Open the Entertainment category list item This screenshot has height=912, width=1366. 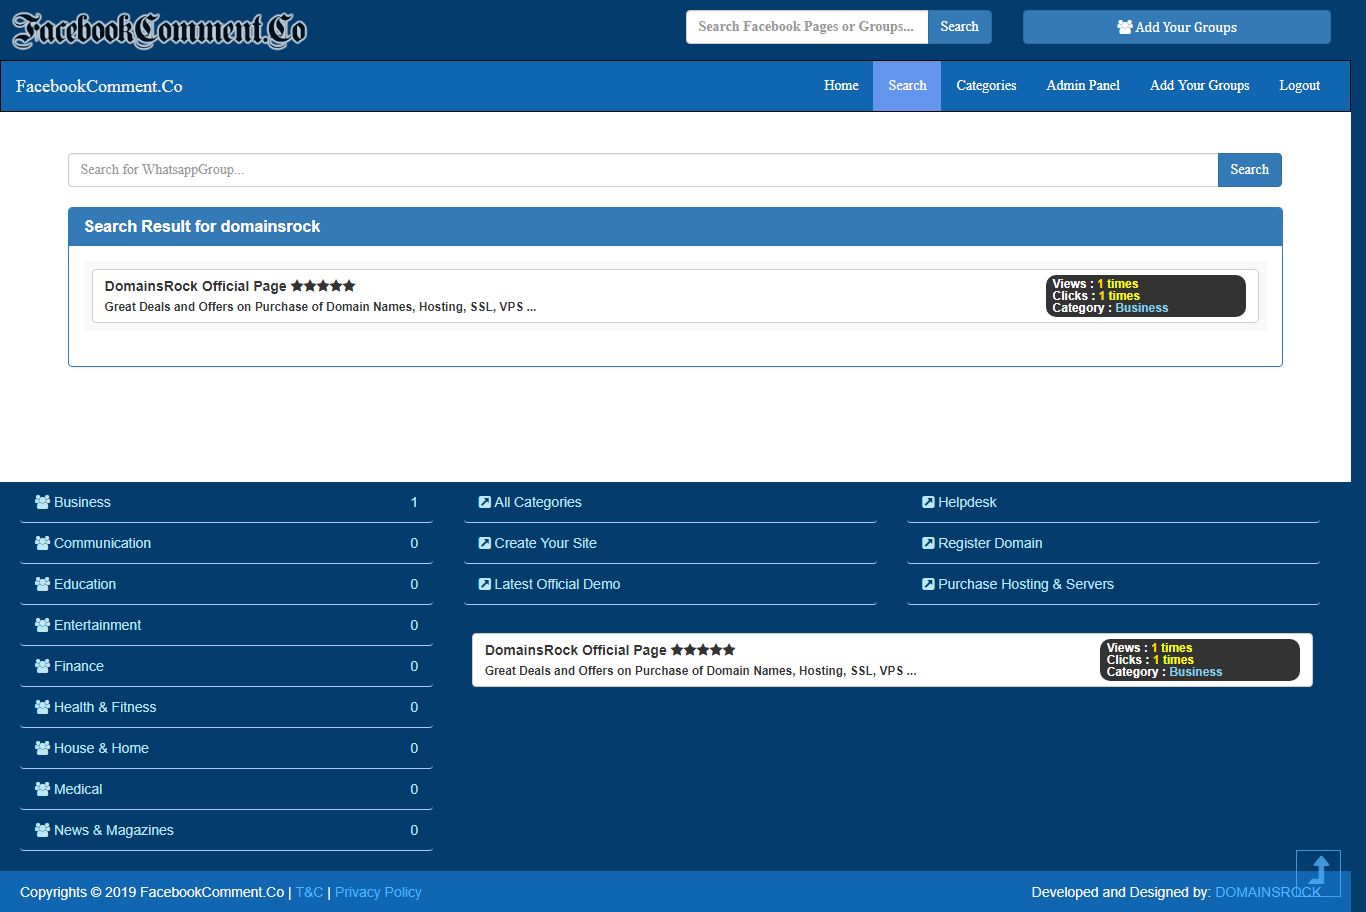(x=226, y=625)
